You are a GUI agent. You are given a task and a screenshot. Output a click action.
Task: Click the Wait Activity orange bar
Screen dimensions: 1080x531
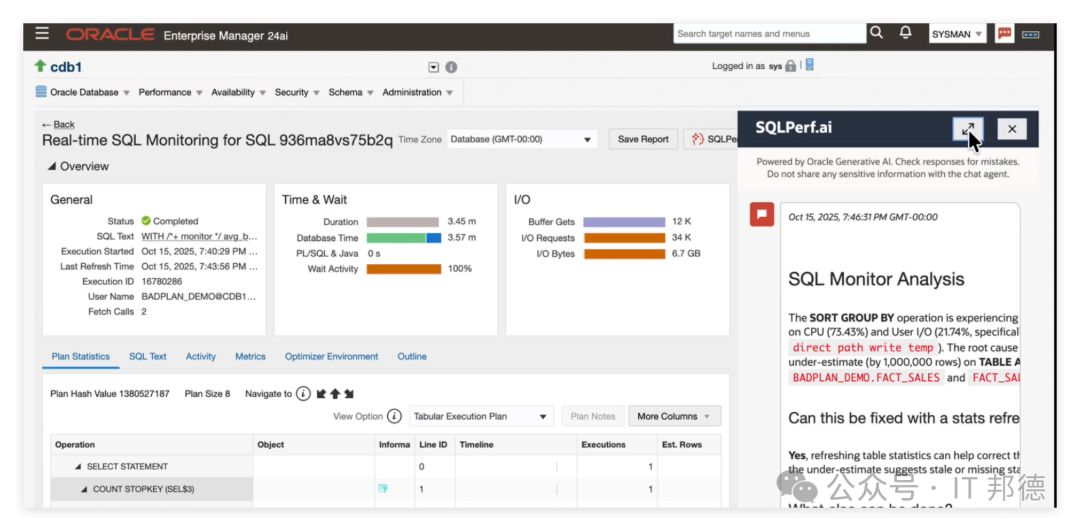point(404,269)
